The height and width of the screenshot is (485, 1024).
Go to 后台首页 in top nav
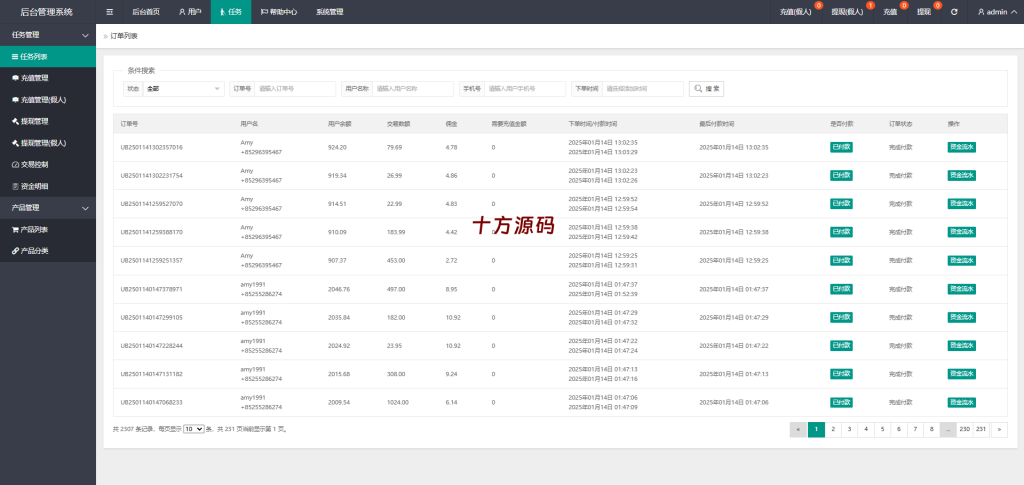(145, 12)
